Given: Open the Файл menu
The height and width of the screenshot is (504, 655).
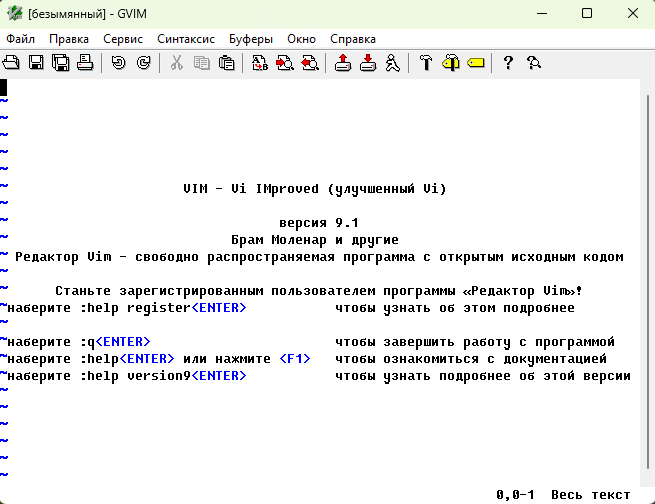Looking at the screenshot, I should click(x=20, y=39).
